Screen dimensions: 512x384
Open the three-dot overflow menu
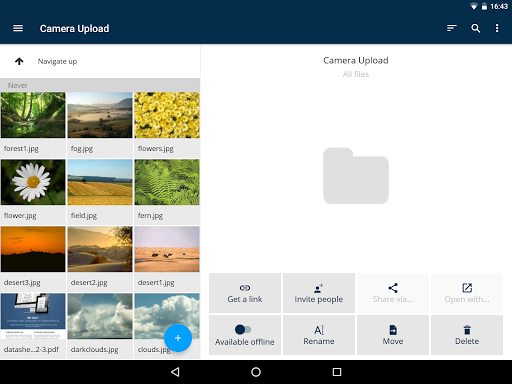tap(497, 28)
